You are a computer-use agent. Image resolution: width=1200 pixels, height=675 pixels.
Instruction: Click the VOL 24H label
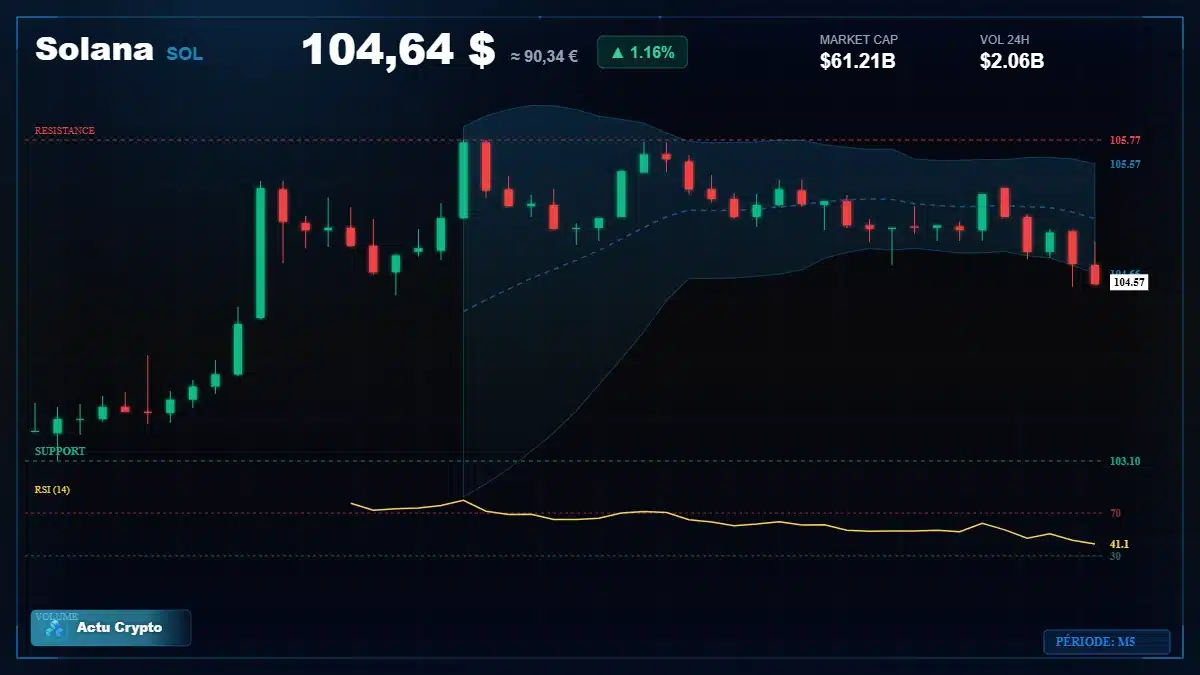[x=1005, y=40]
